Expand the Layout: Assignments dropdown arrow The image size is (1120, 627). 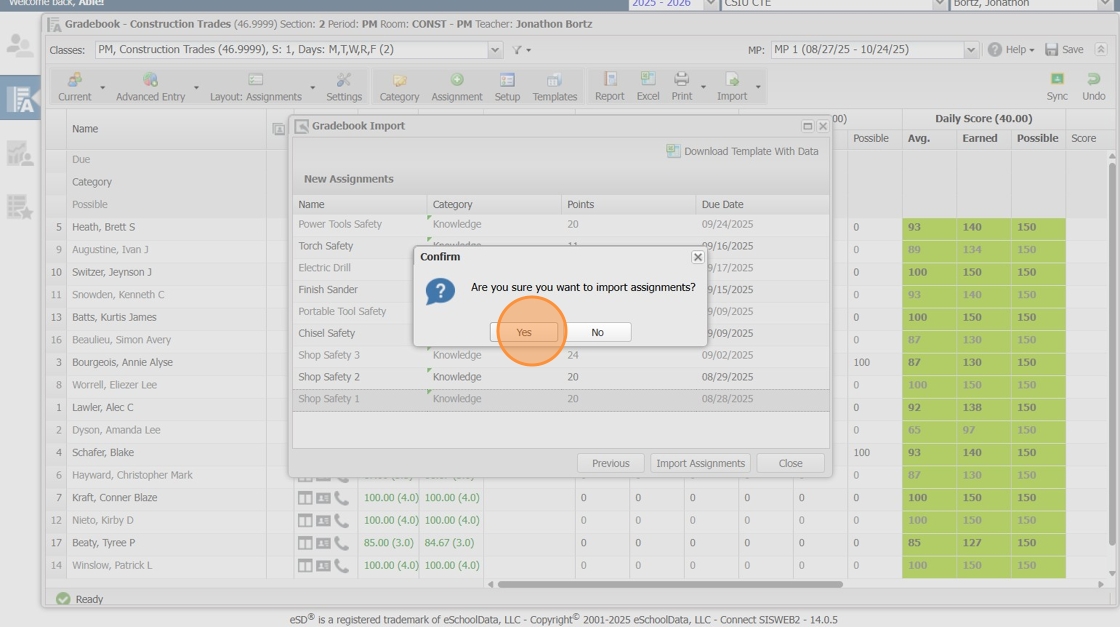tap(313, 88)
